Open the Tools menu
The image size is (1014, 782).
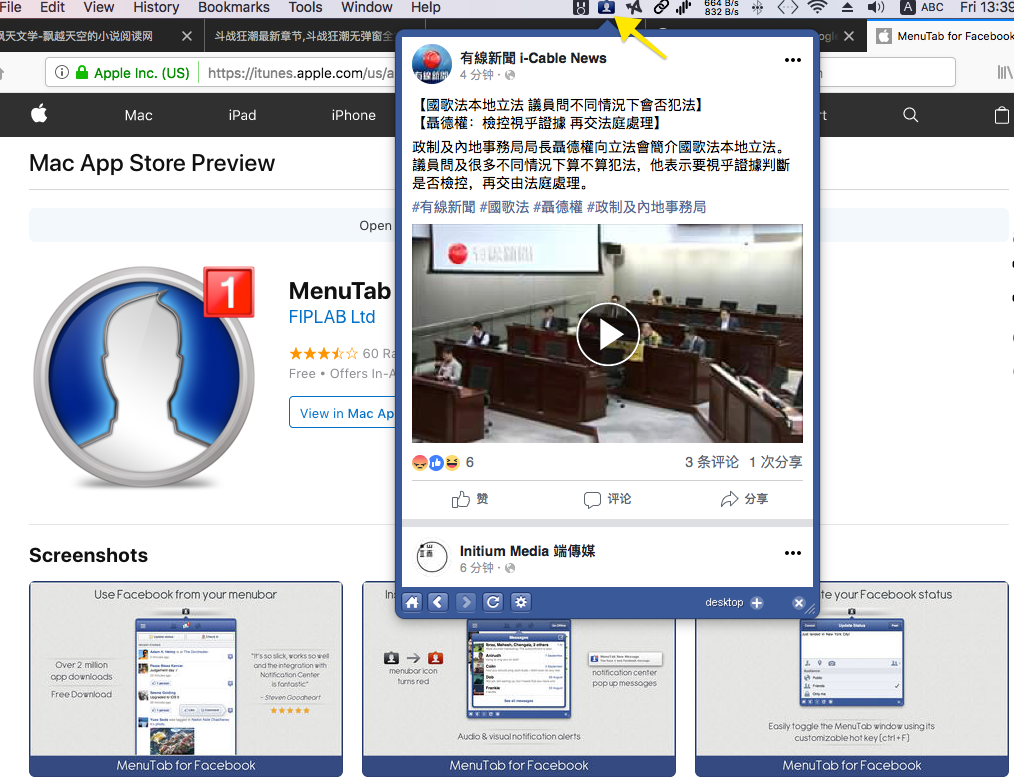[305, 7]
